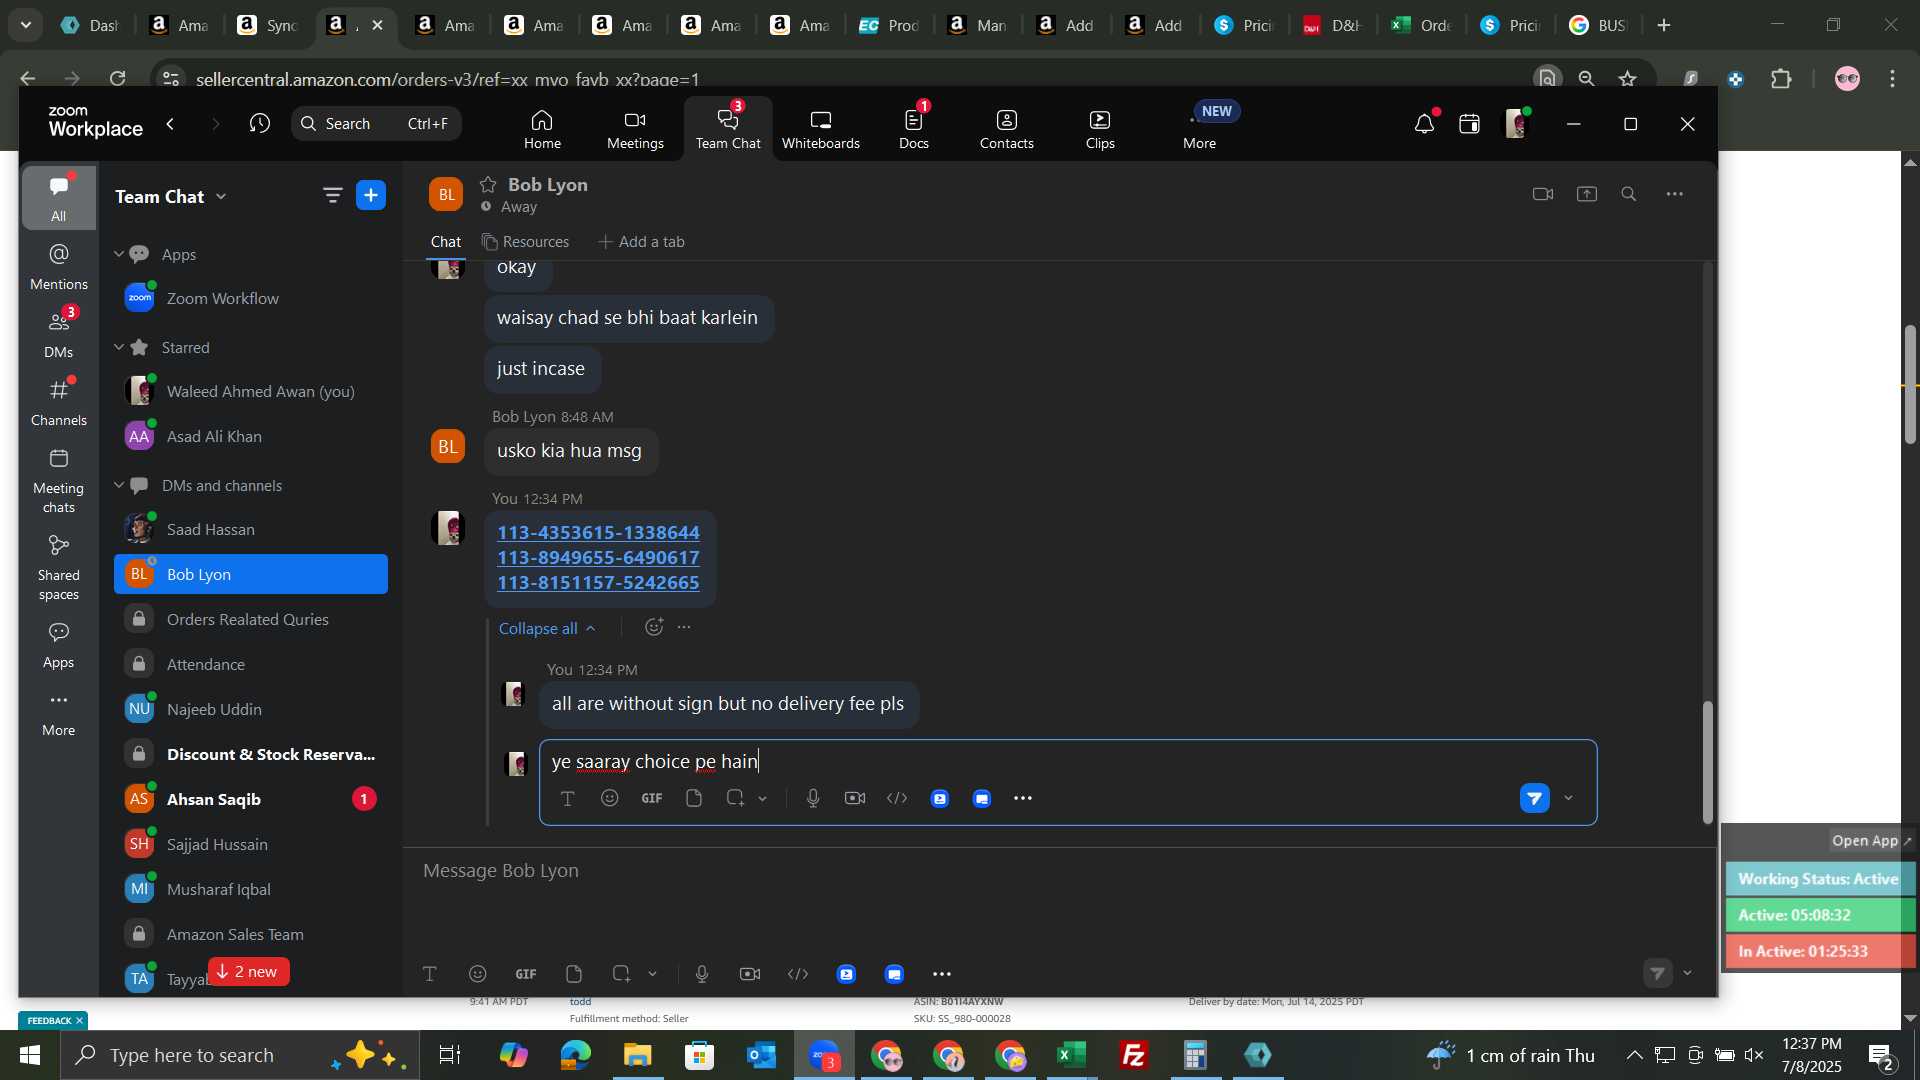The image size is (1920, 1080).
Task: Open the Docs tab
Action: 913,129
